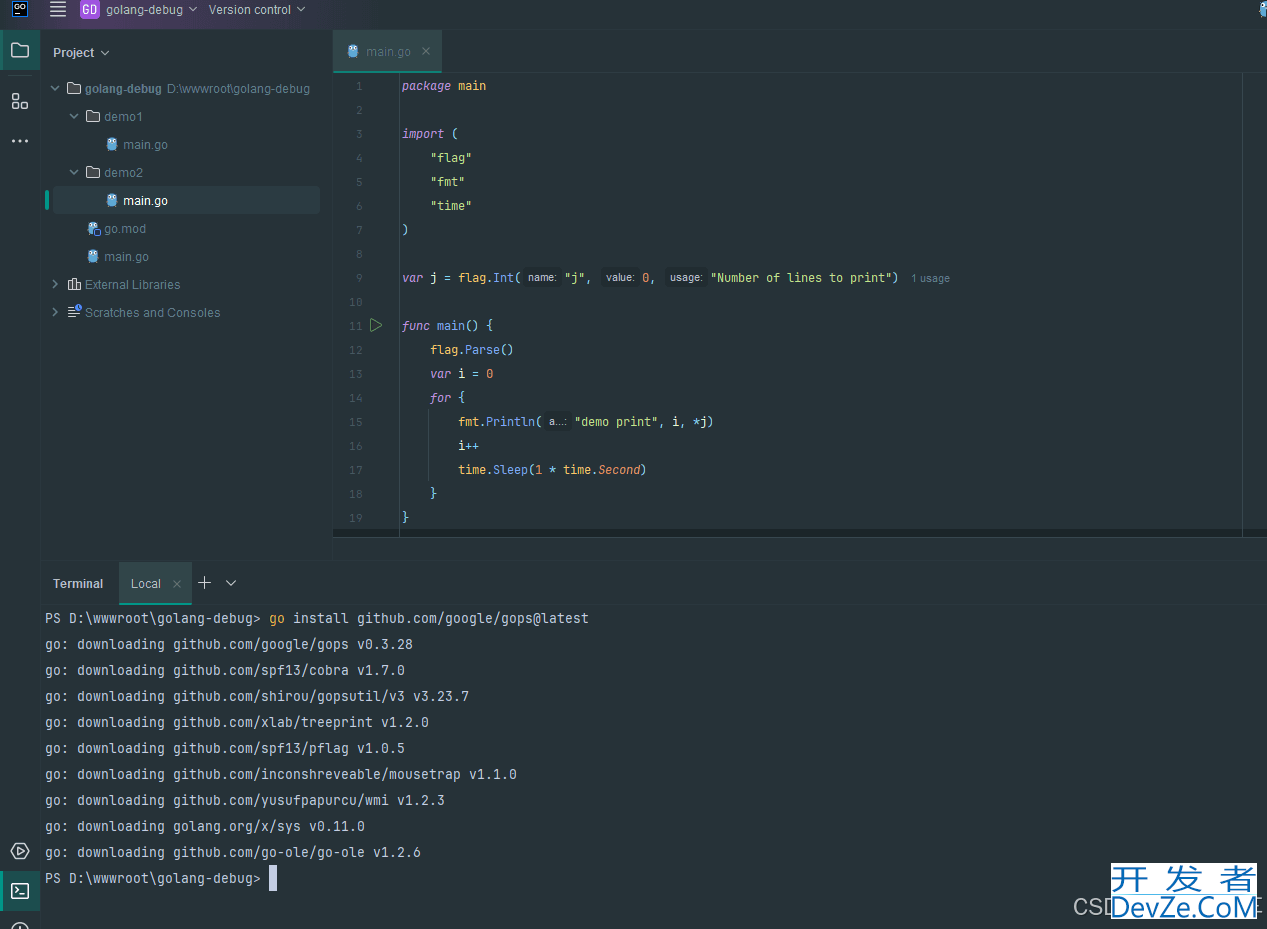Click flag.Parse() call on line 12

(472, 350)
